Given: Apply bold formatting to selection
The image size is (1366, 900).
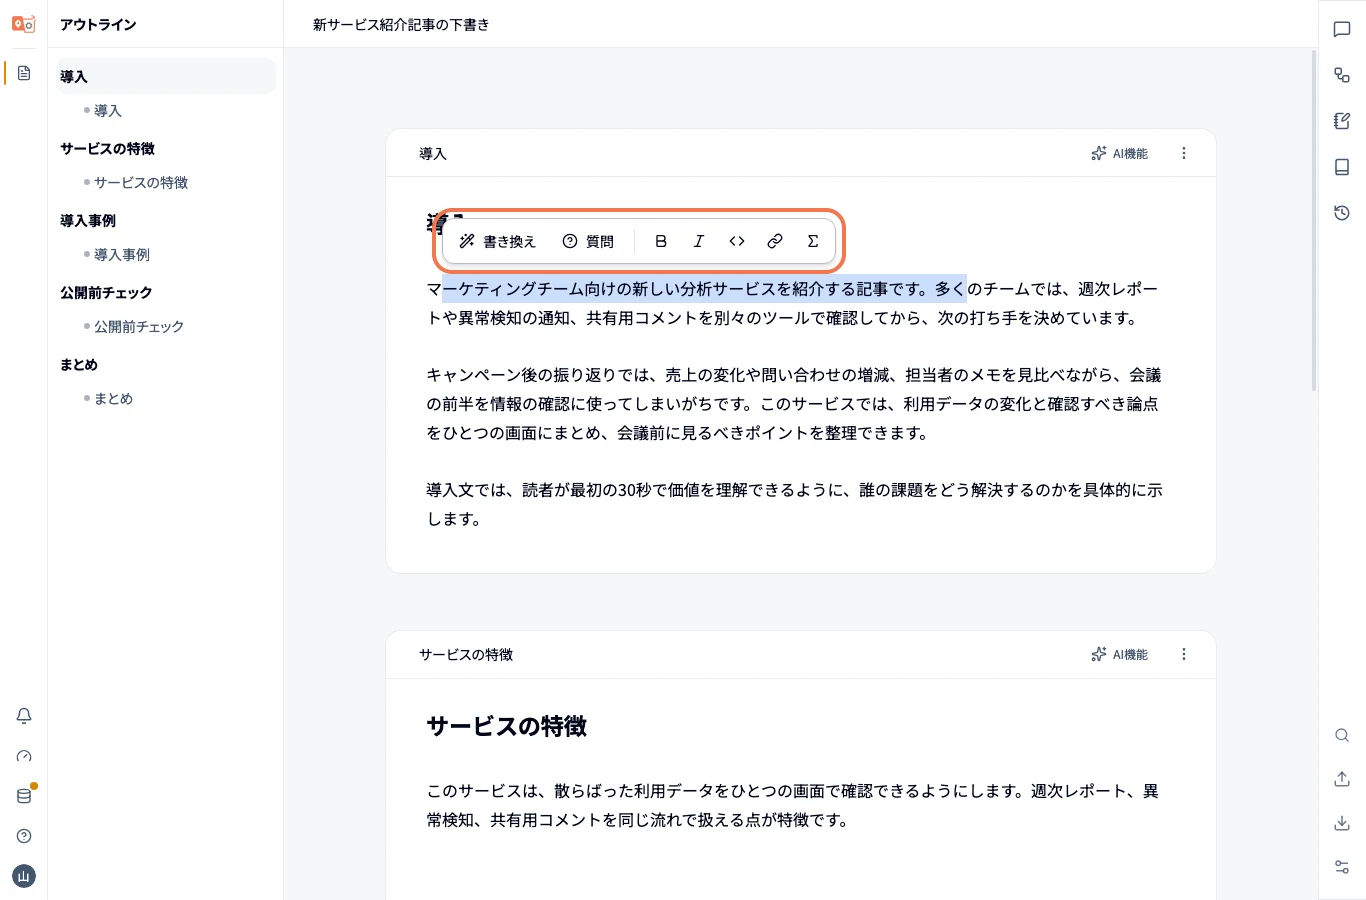Looking at the screenshot, I should pos(661,241).
